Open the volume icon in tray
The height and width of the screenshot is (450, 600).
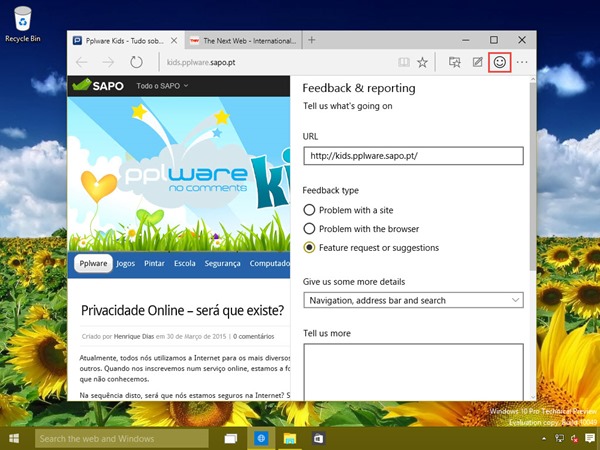click(574, 439)
